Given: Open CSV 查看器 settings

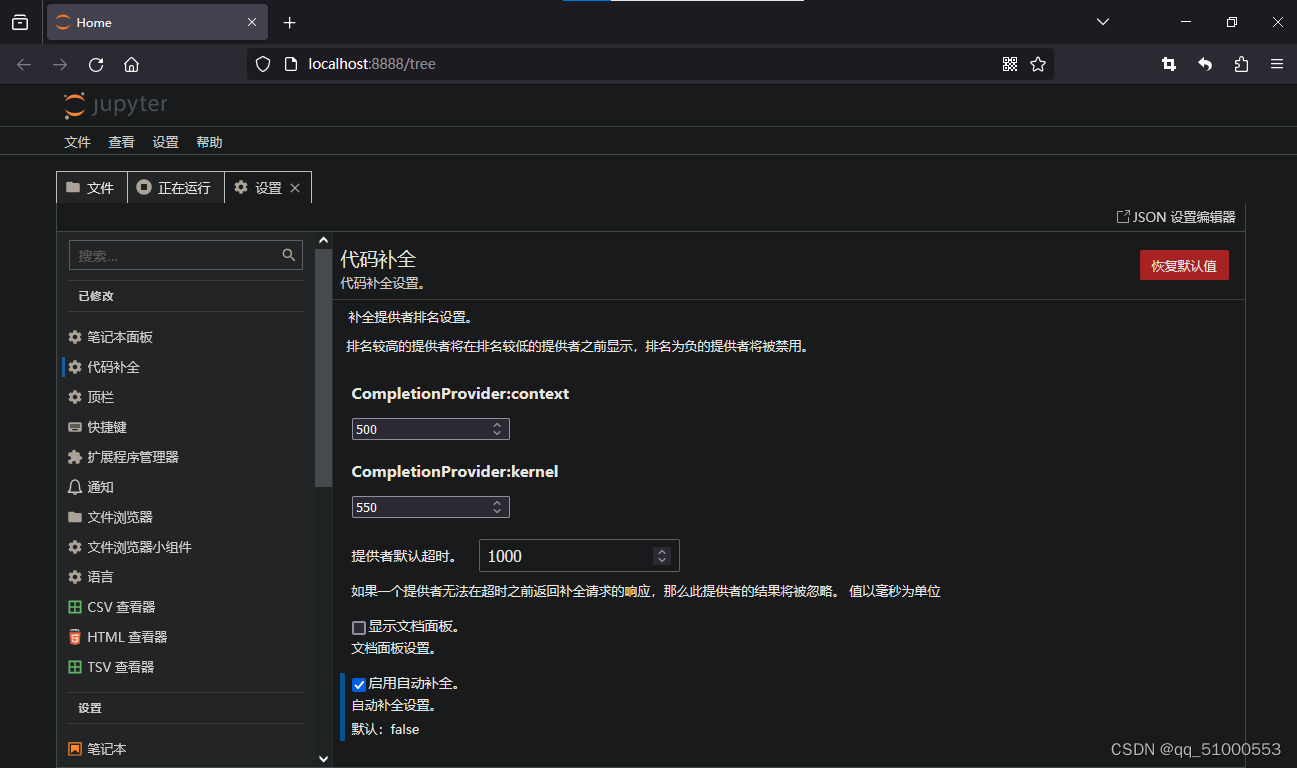Looking at the screenshot, I should 186,607.
